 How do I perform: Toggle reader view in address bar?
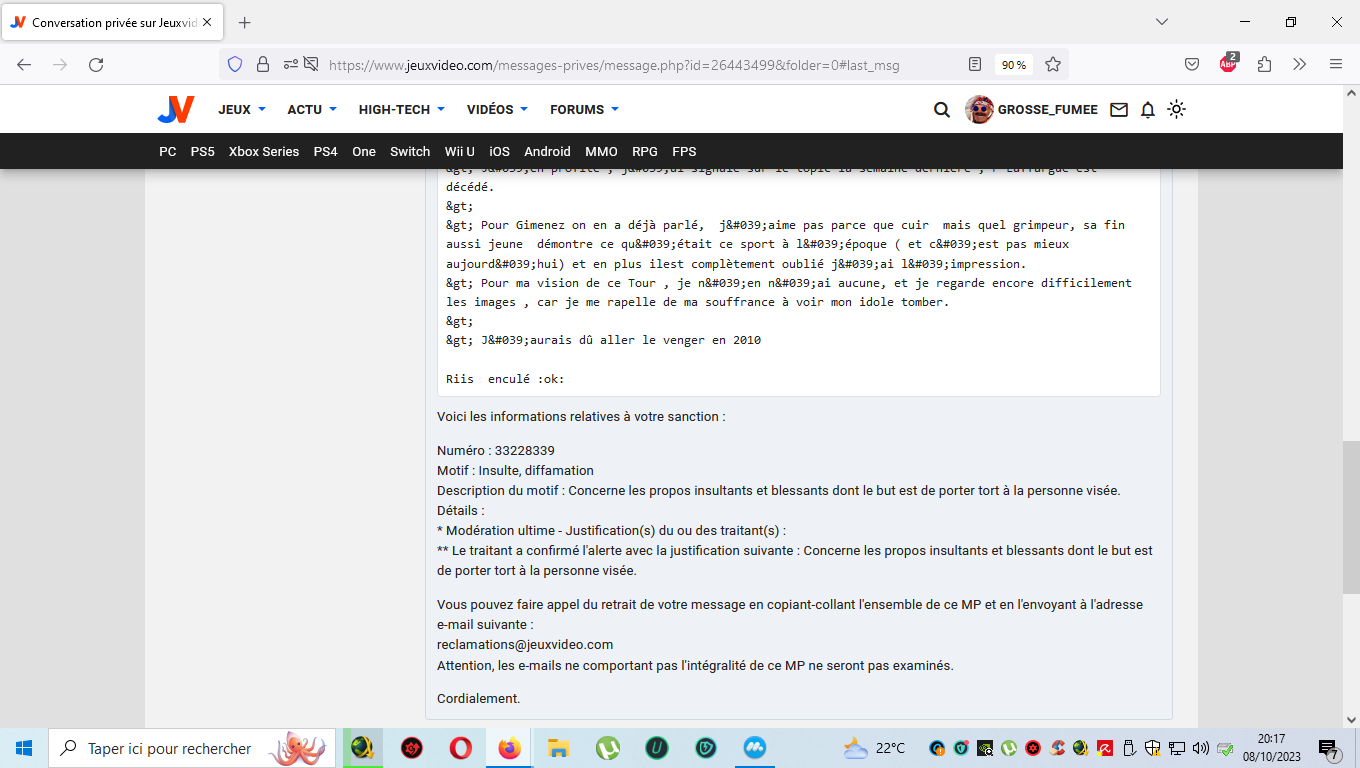pos(975,65)
